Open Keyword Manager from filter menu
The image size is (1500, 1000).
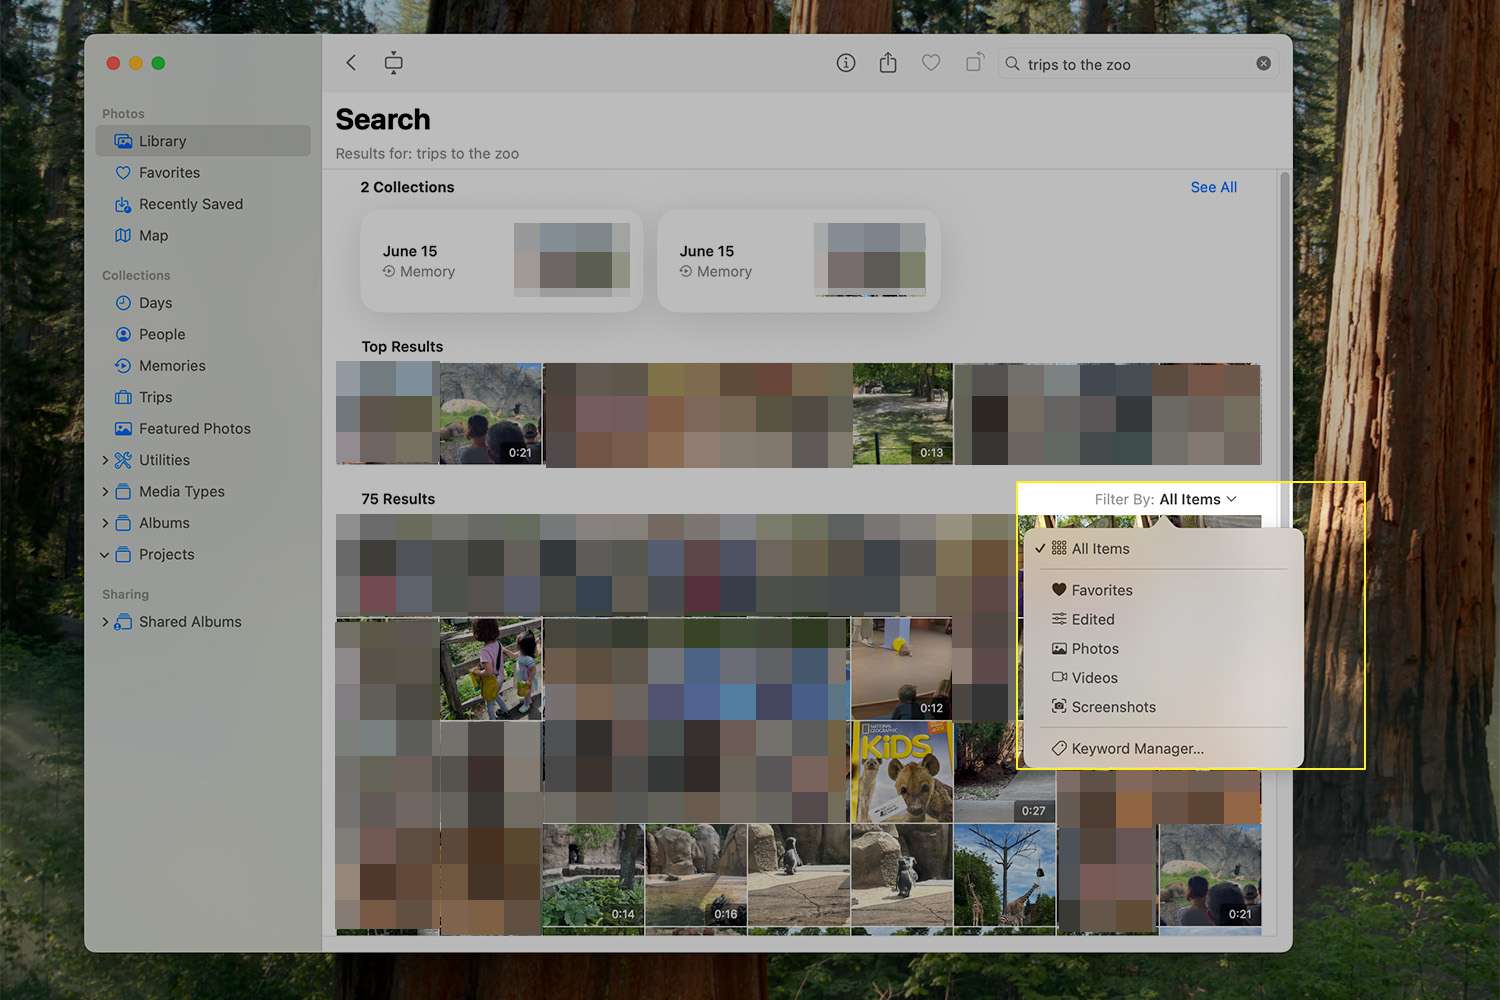(x=1137, y=749)
